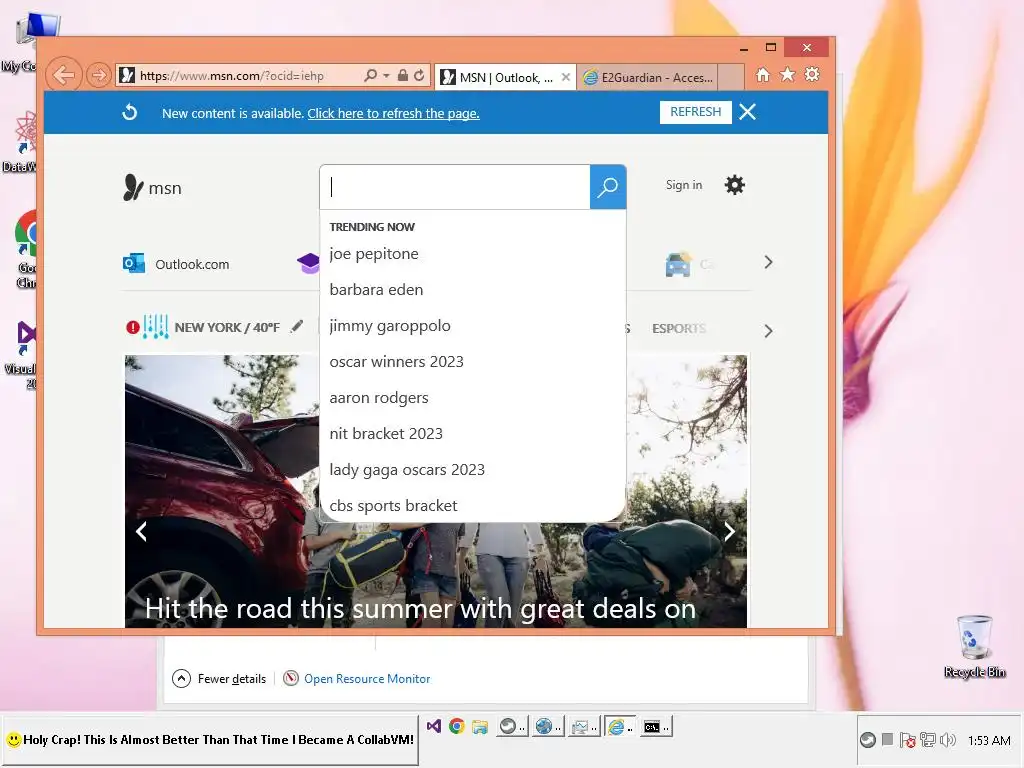1024x768 pixels.
Task: Open the Recycle Bin desktop icon
Action: [x=974, y=647]
